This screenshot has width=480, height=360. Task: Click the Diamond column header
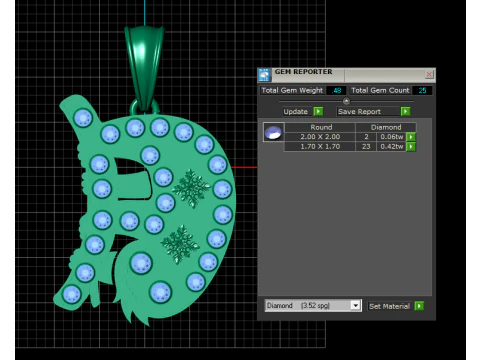(x=386, y=127)
